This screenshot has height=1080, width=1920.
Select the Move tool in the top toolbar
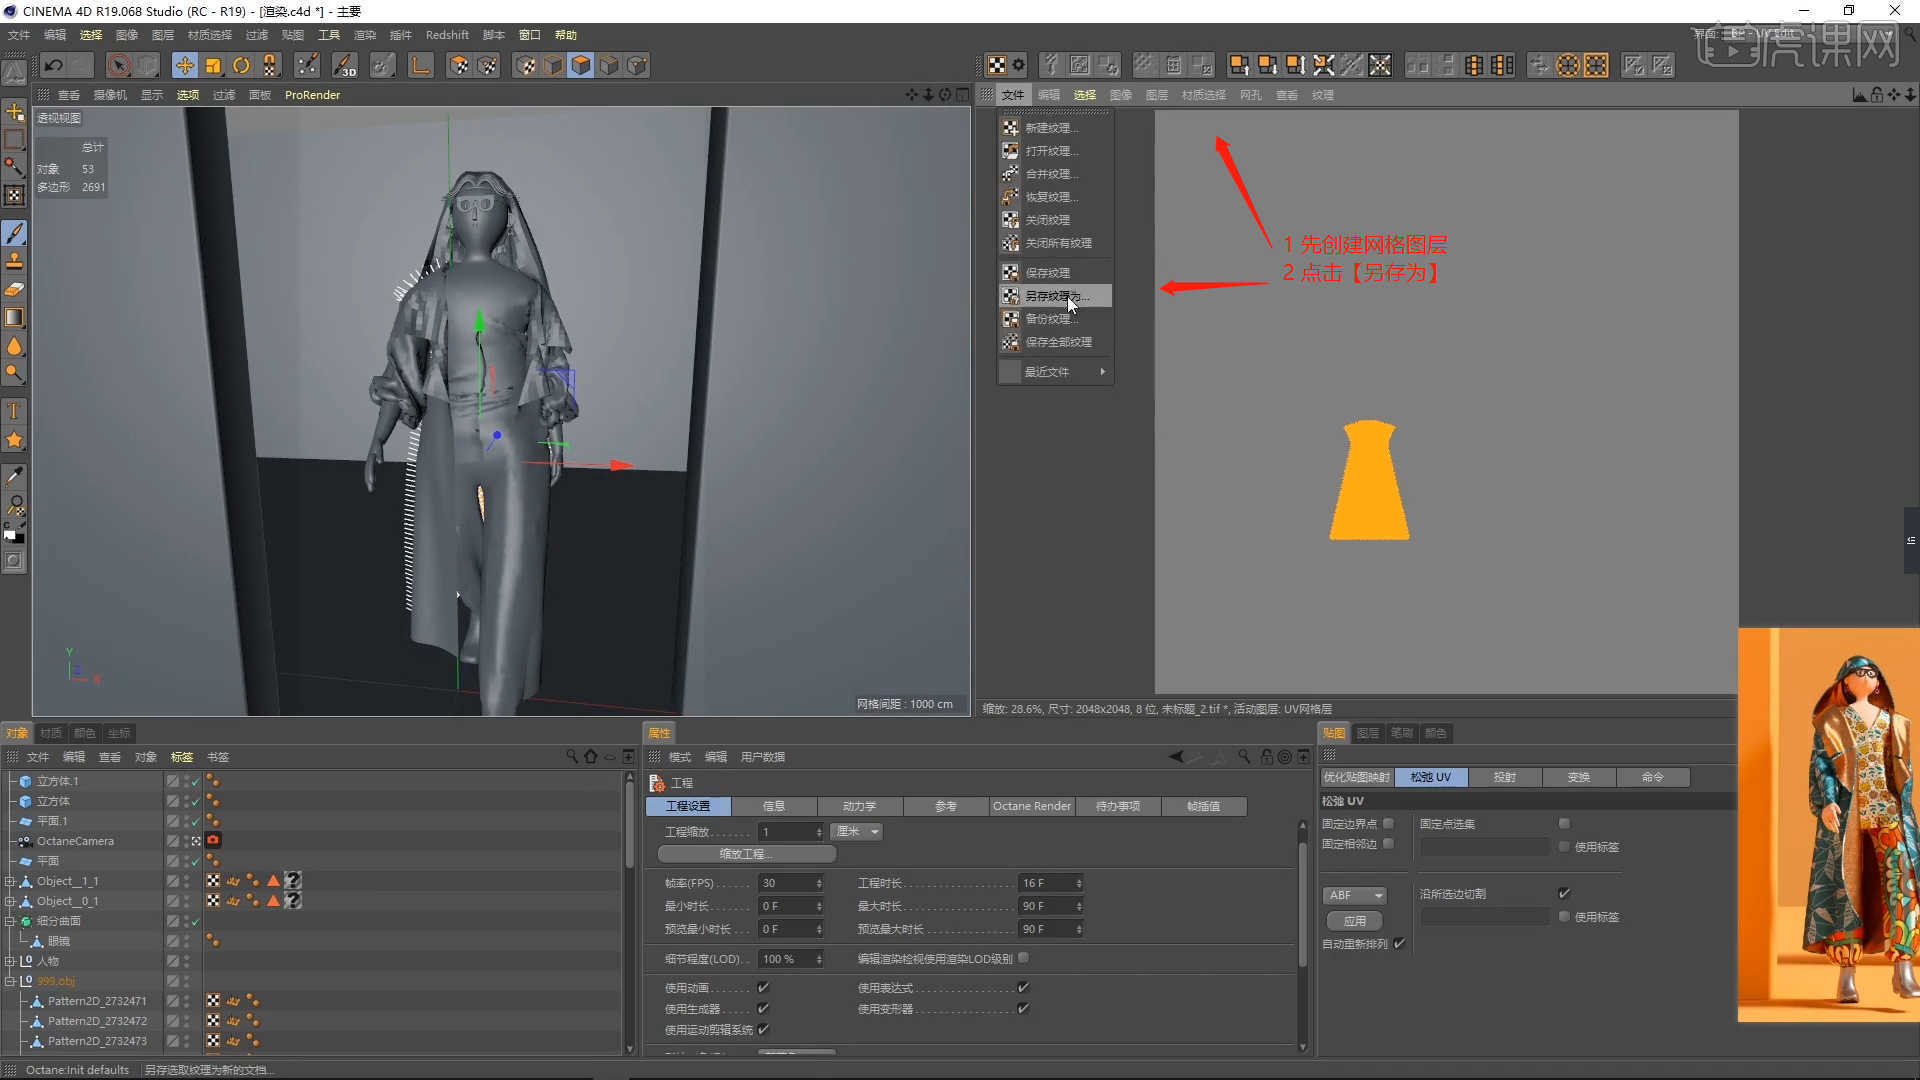click(x=184, y=65)
